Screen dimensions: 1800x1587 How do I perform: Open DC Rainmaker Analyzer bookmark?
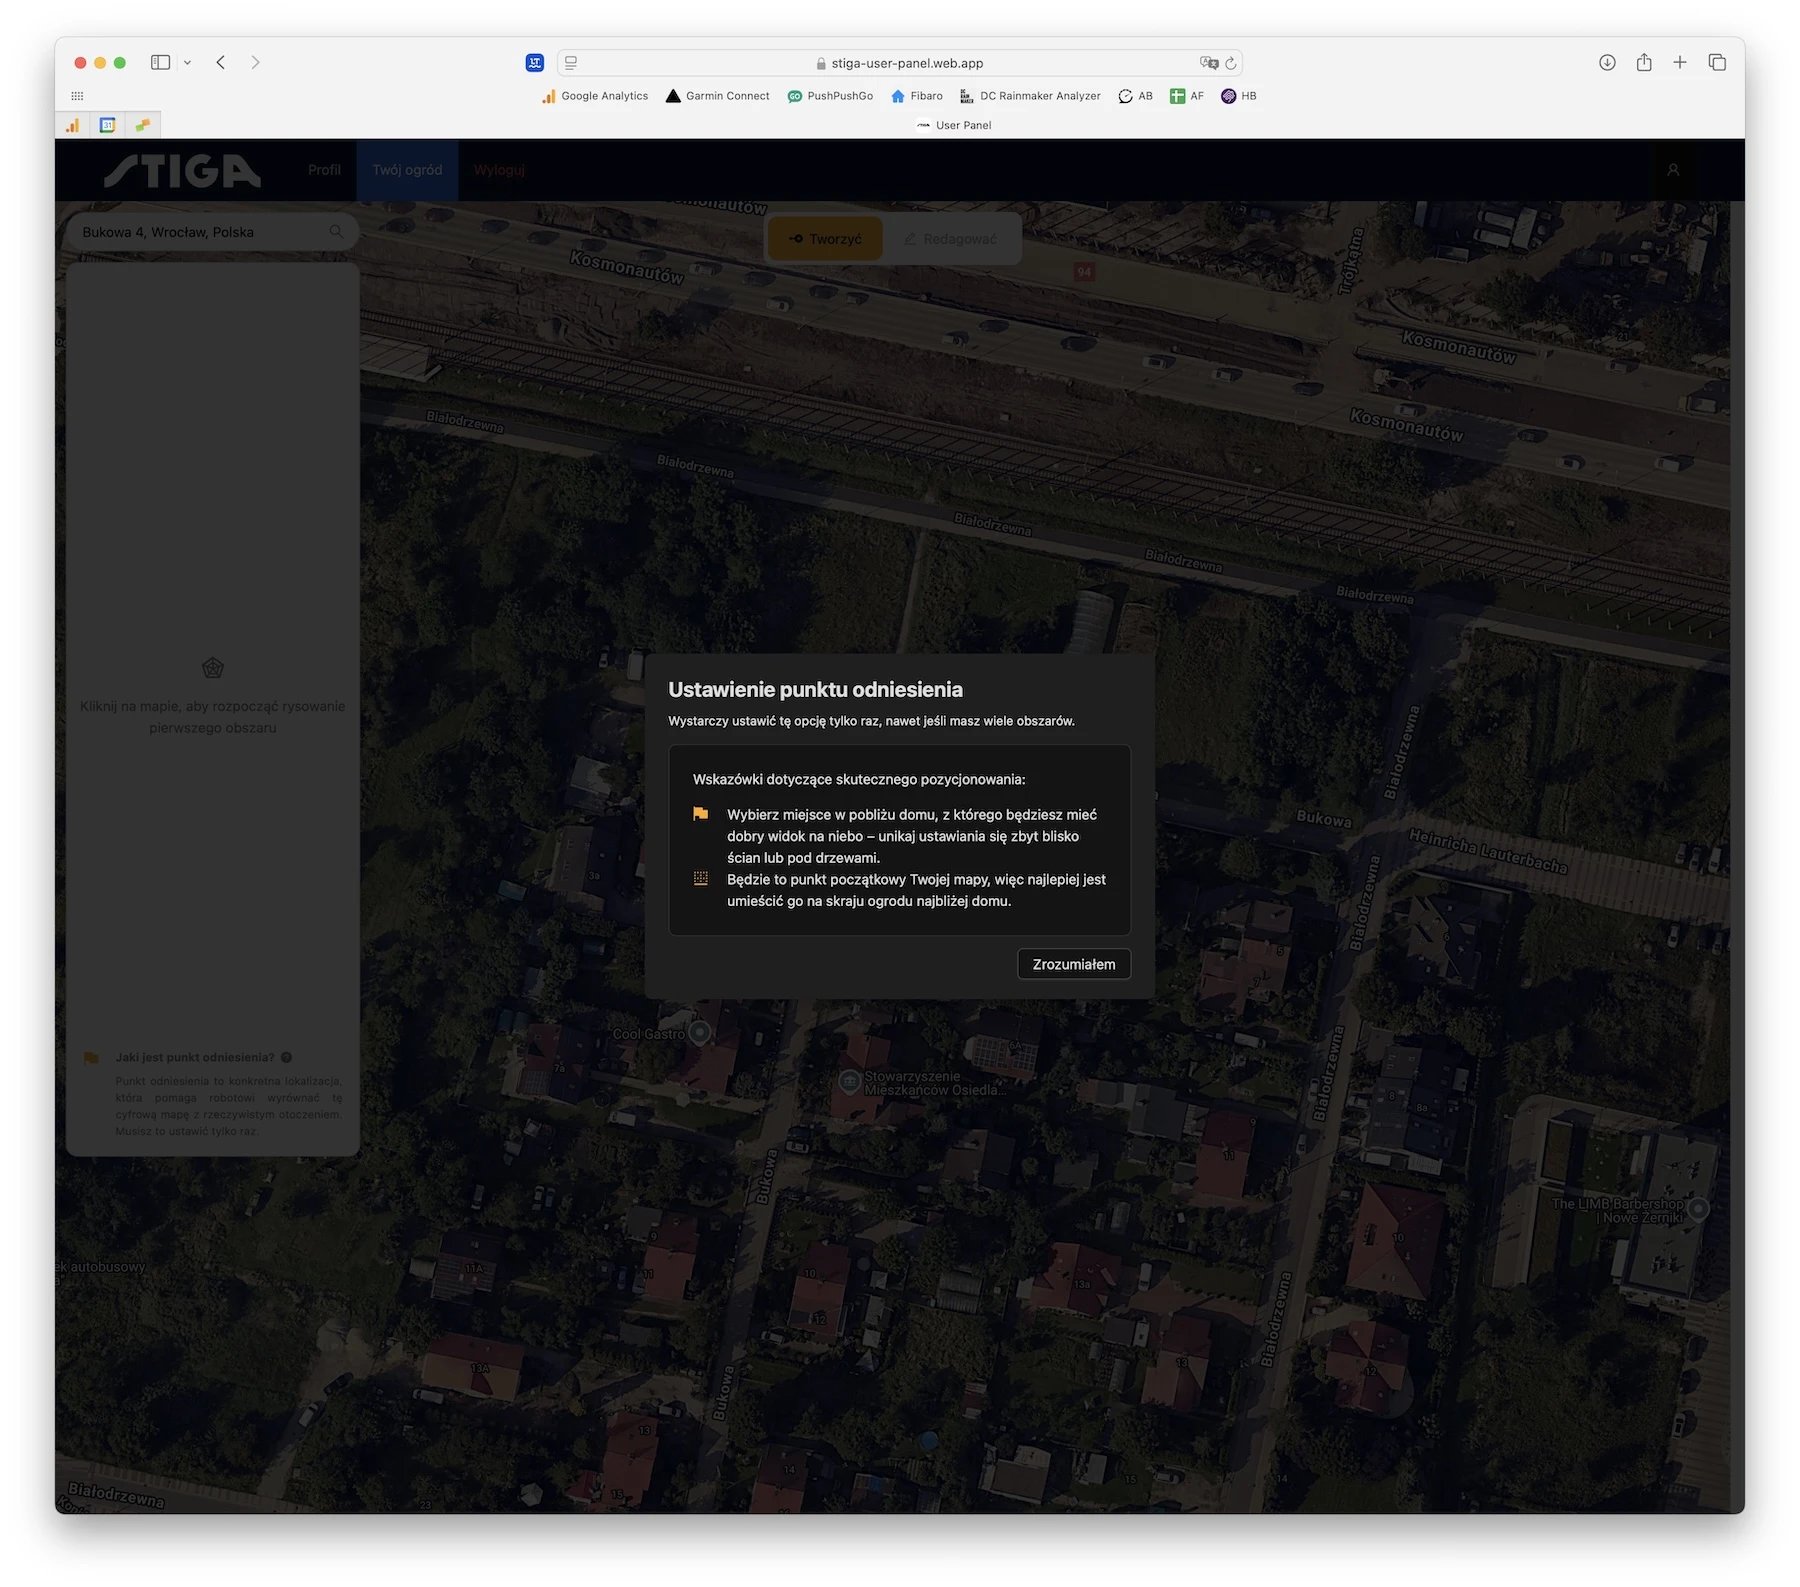[x=1030, y=96]
